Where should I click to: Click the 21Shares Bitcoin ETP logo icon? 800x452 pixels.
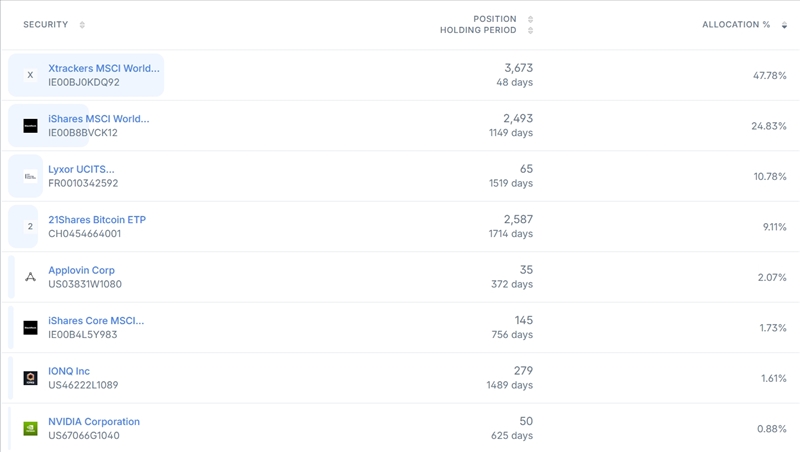(30, 227)
